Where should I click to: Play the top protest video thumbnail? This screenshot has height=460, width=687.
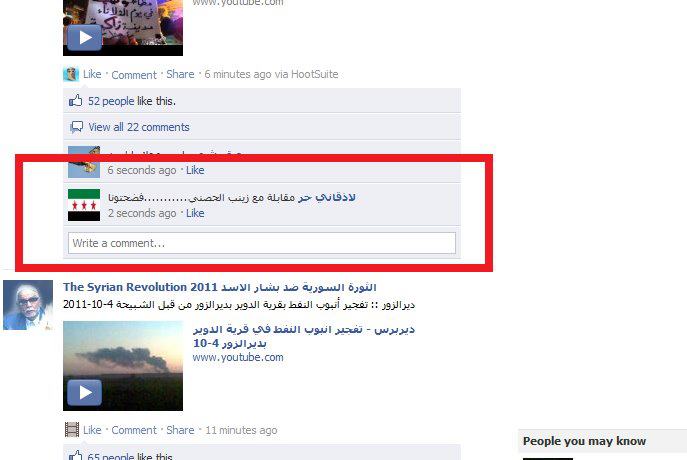click(123, 28)
